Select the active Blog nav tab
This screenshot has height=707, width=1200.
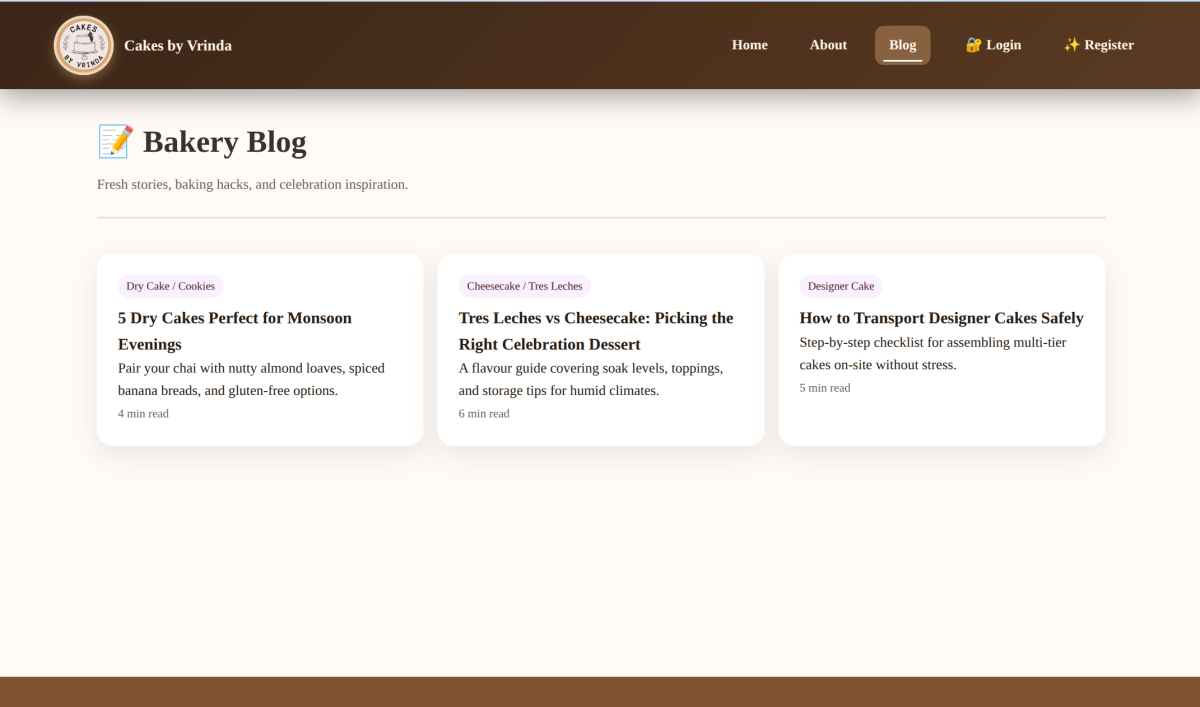pyautogui.click(x=902, y=45)
